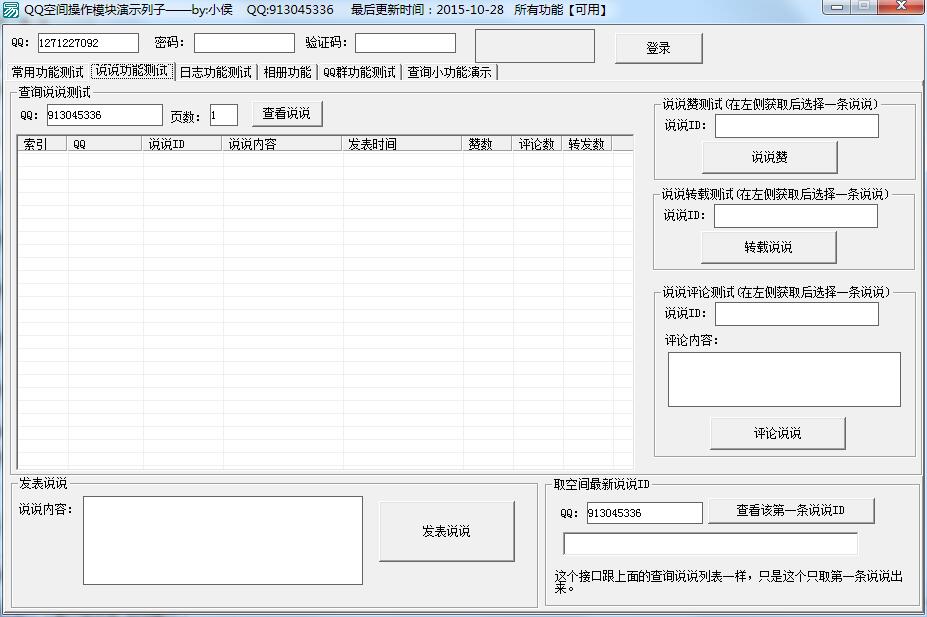Open the 日志功能测试 tab
927x617 pixels.
coord(216,72)
